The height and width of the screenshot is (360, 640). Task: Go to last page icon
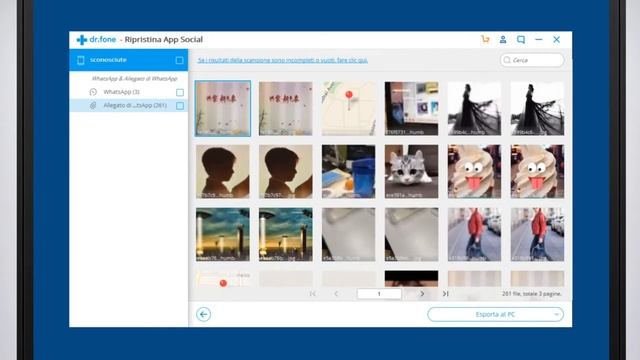445,293
